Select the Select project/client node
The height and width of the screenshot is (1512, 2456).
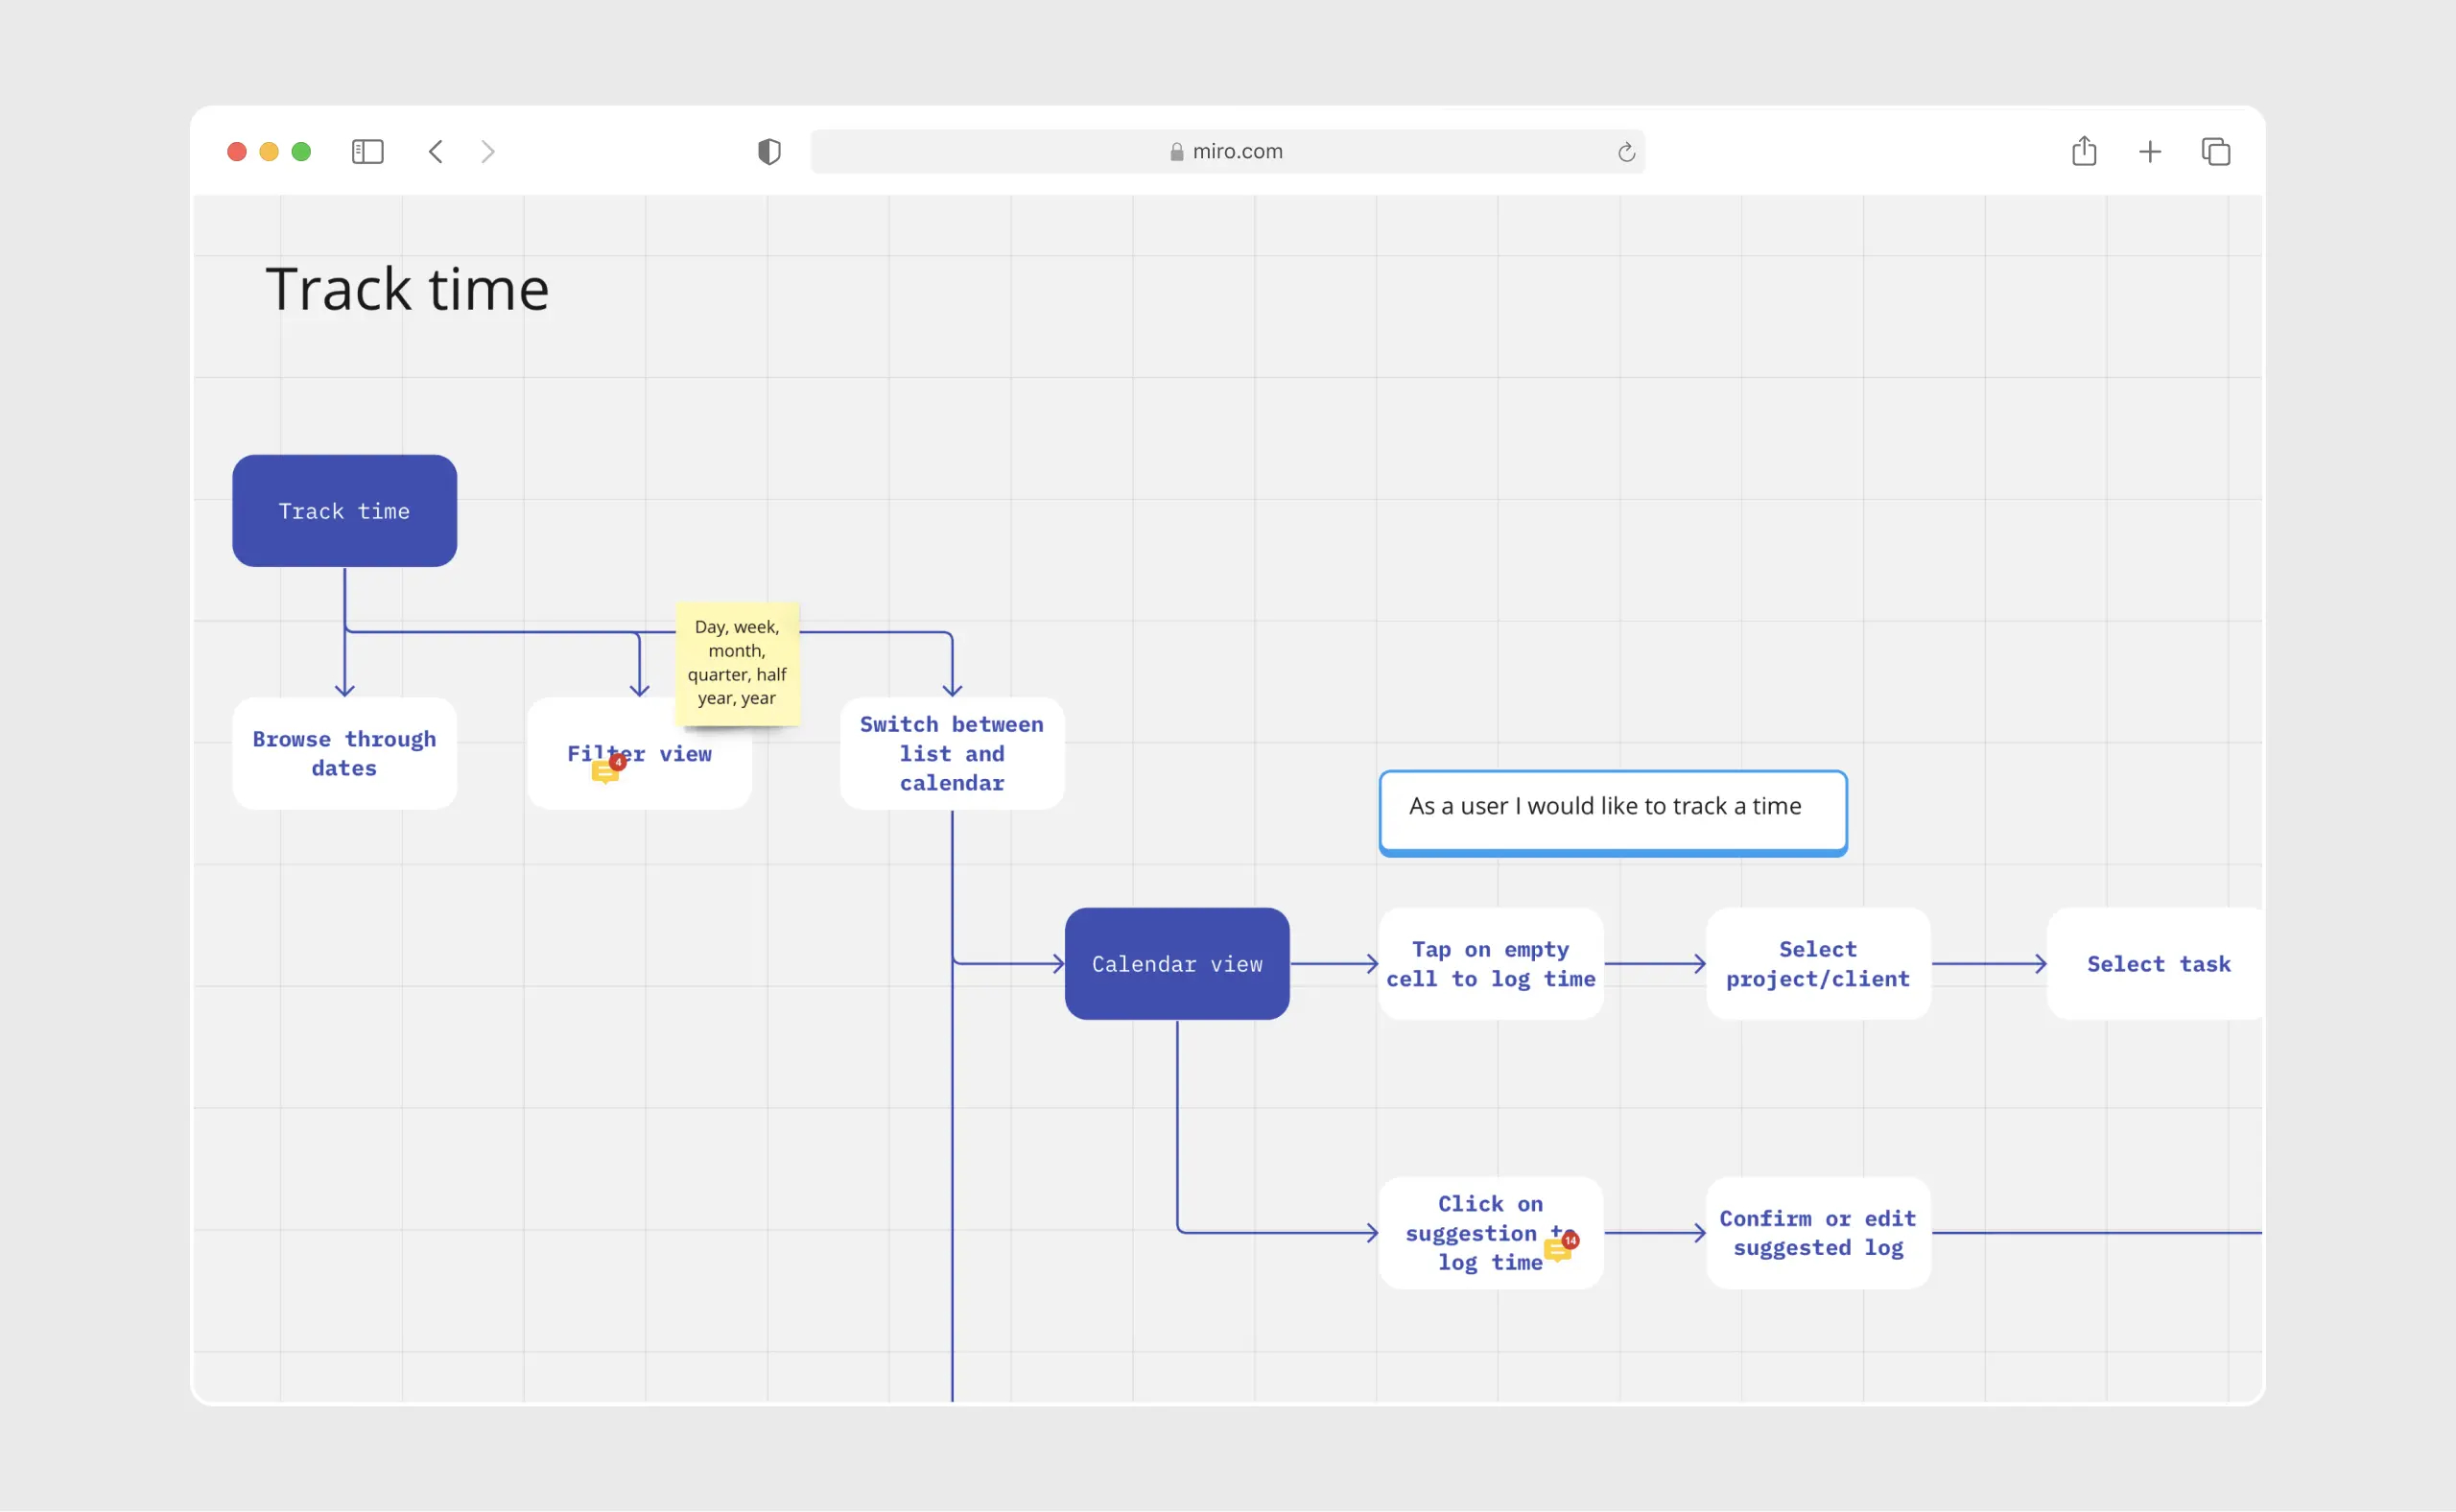tap(1818, 964)
